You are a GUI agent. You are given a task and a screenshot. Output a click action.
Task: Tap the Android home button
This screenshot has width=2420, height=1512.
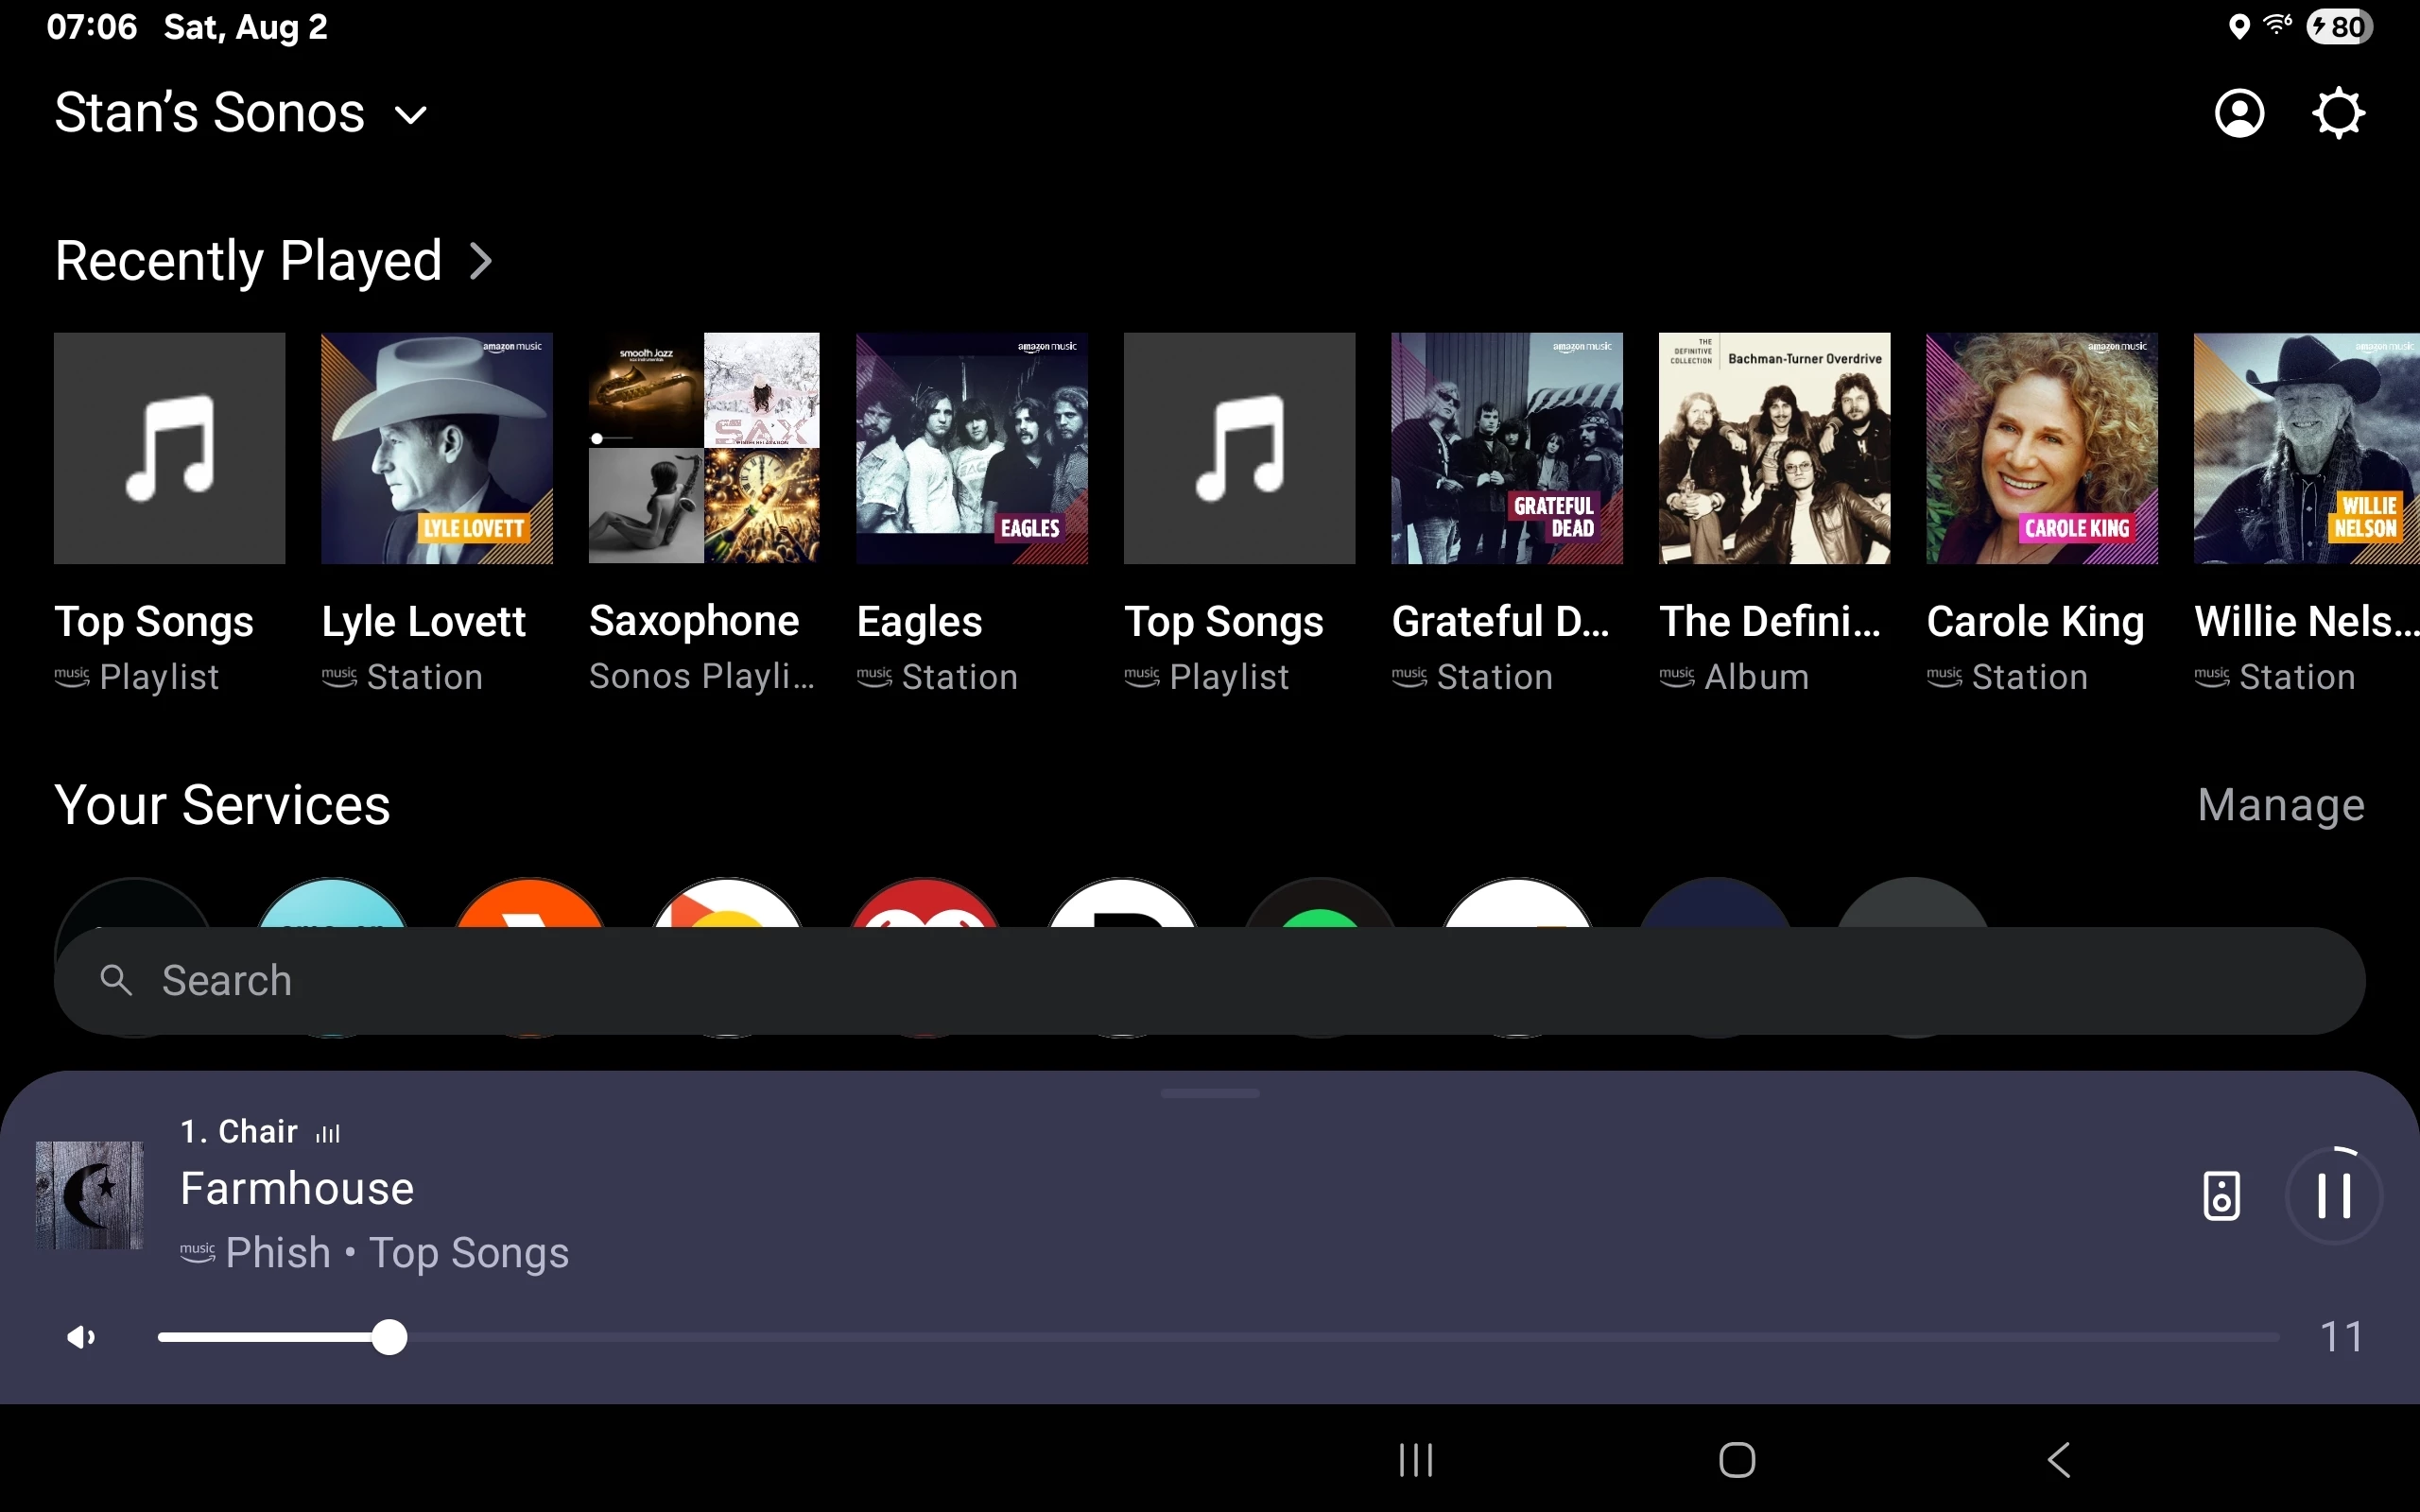(x=1737, y=1460)
